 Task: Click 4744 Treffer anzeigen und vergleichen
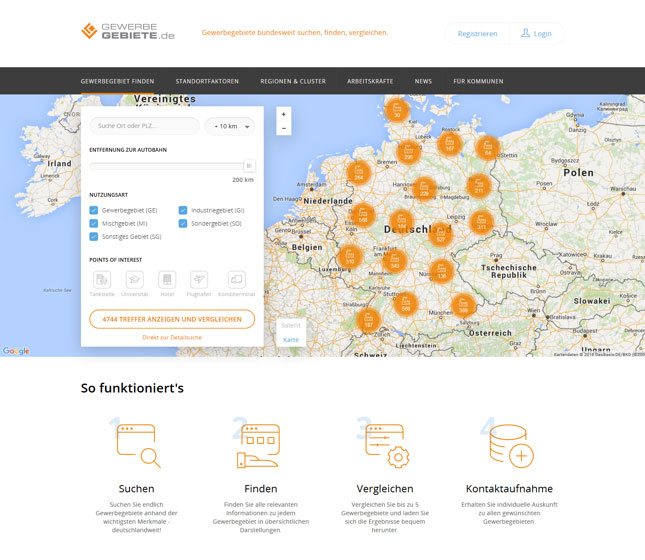pyautogui.click(x=172, y=319)
